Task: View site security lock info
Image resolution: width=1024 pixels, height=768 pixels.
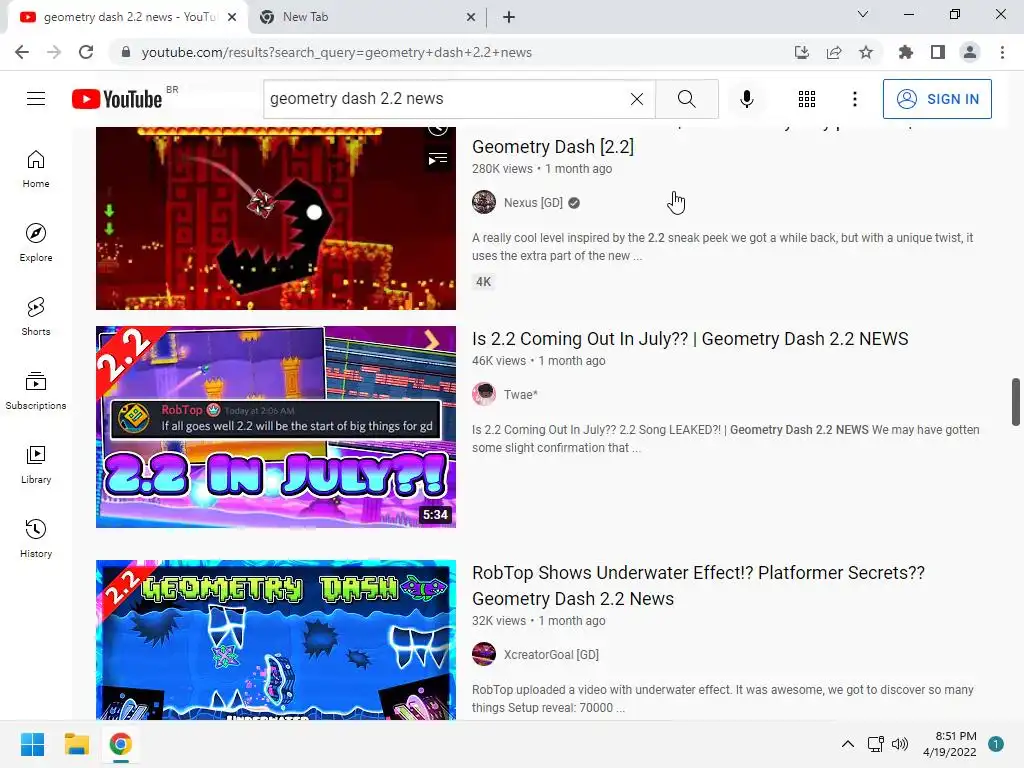Action: (126, 52)
